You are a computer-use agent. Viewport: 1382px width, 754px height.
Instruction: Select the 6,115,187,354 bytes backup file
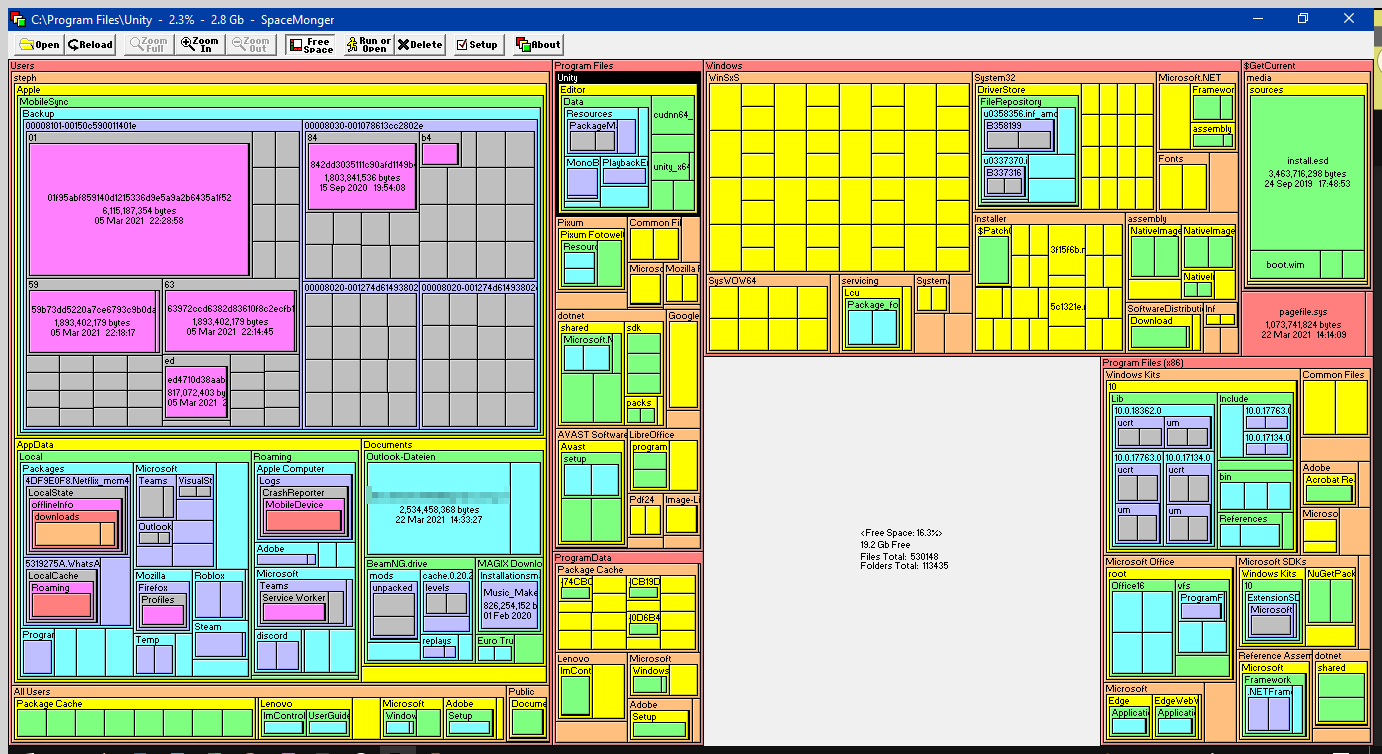click(139, 209)
